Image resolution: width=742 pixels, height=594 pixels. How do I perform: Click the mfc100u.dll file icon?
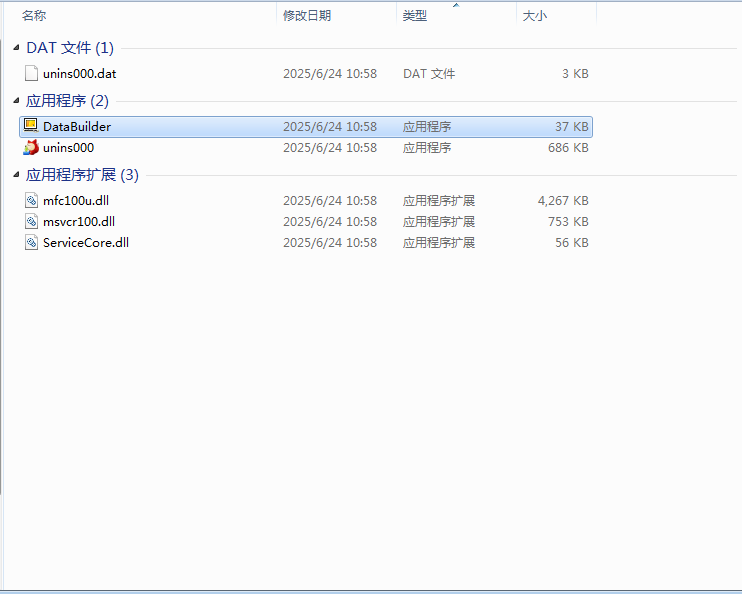[x=31, y=200]
